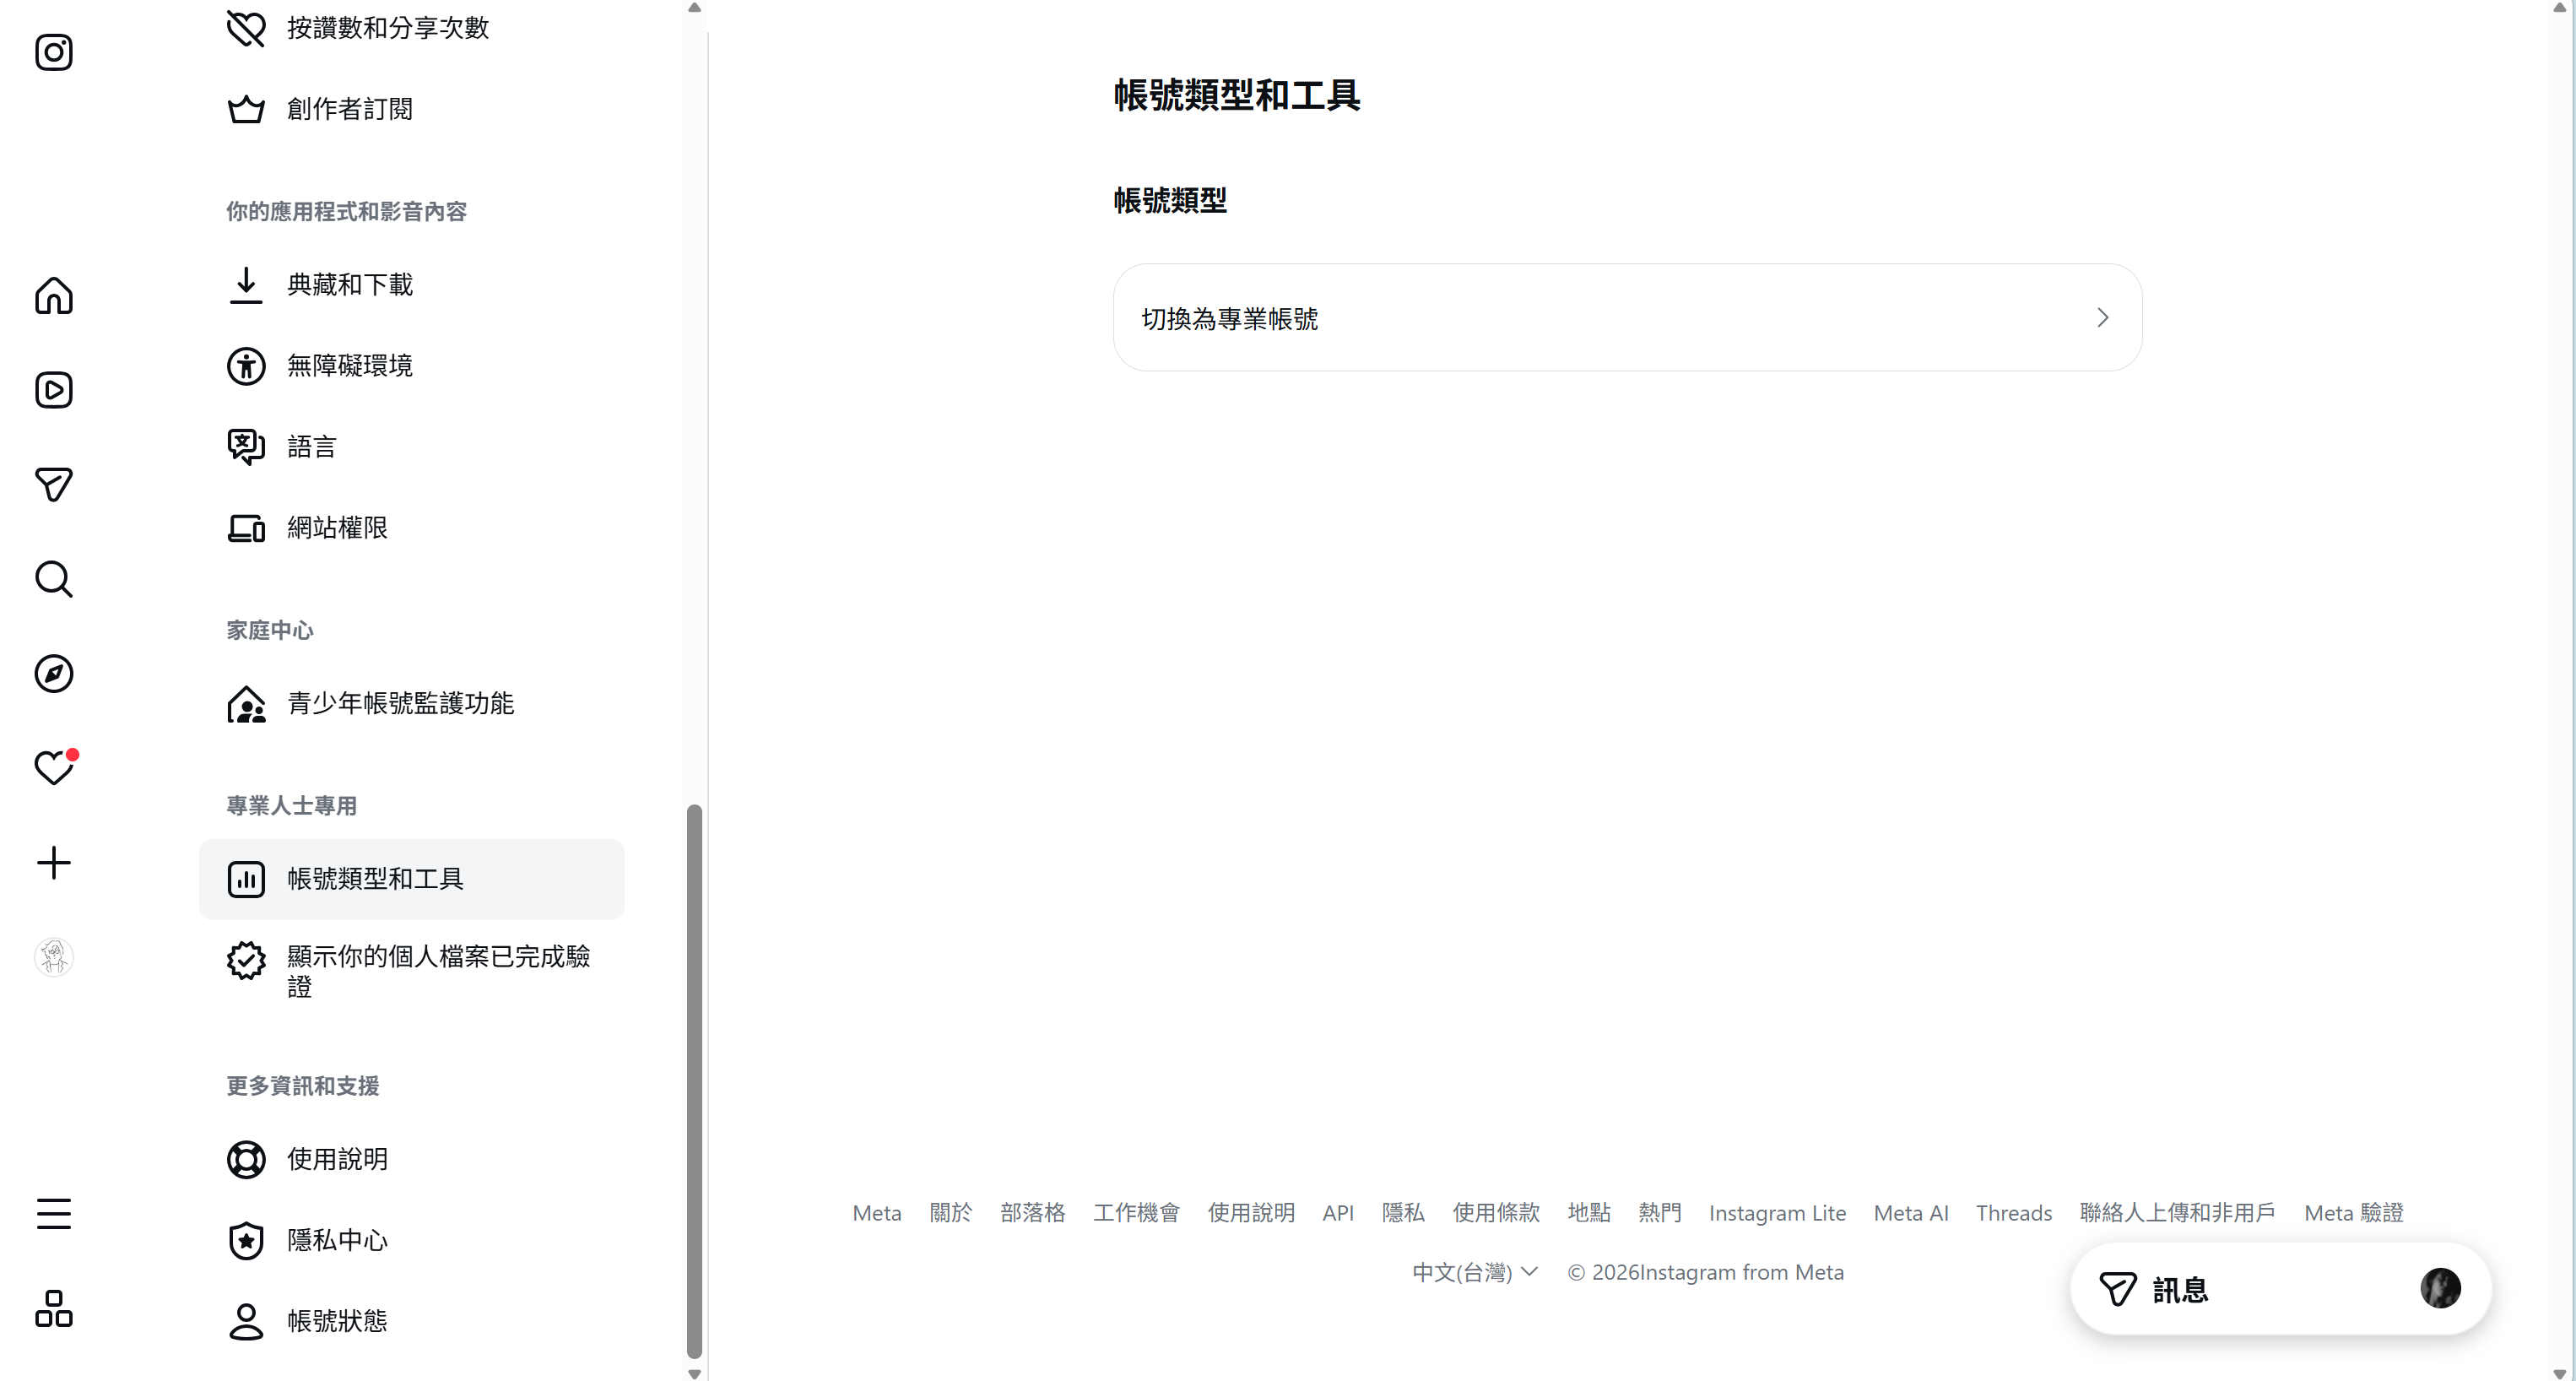Open 顯示你的個人檔案已完成驗證
The height and width of the screenshot is (1381, 2576).
pyautogui.click(x=411, y=970)
